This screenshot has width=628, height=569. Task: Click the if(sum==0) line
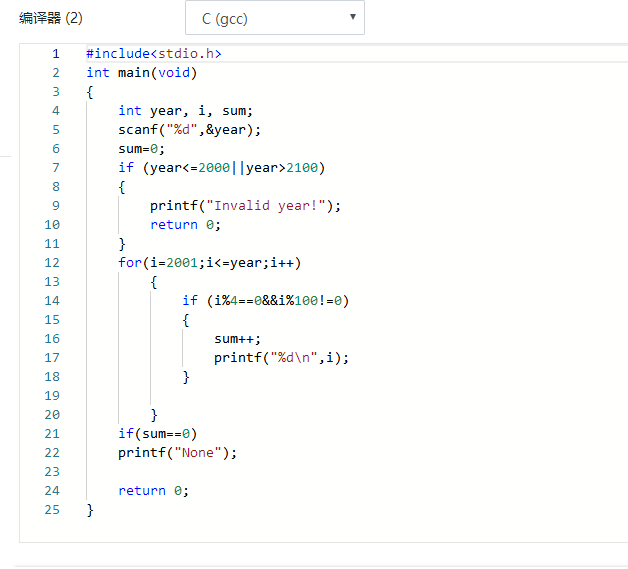[157, 434]
